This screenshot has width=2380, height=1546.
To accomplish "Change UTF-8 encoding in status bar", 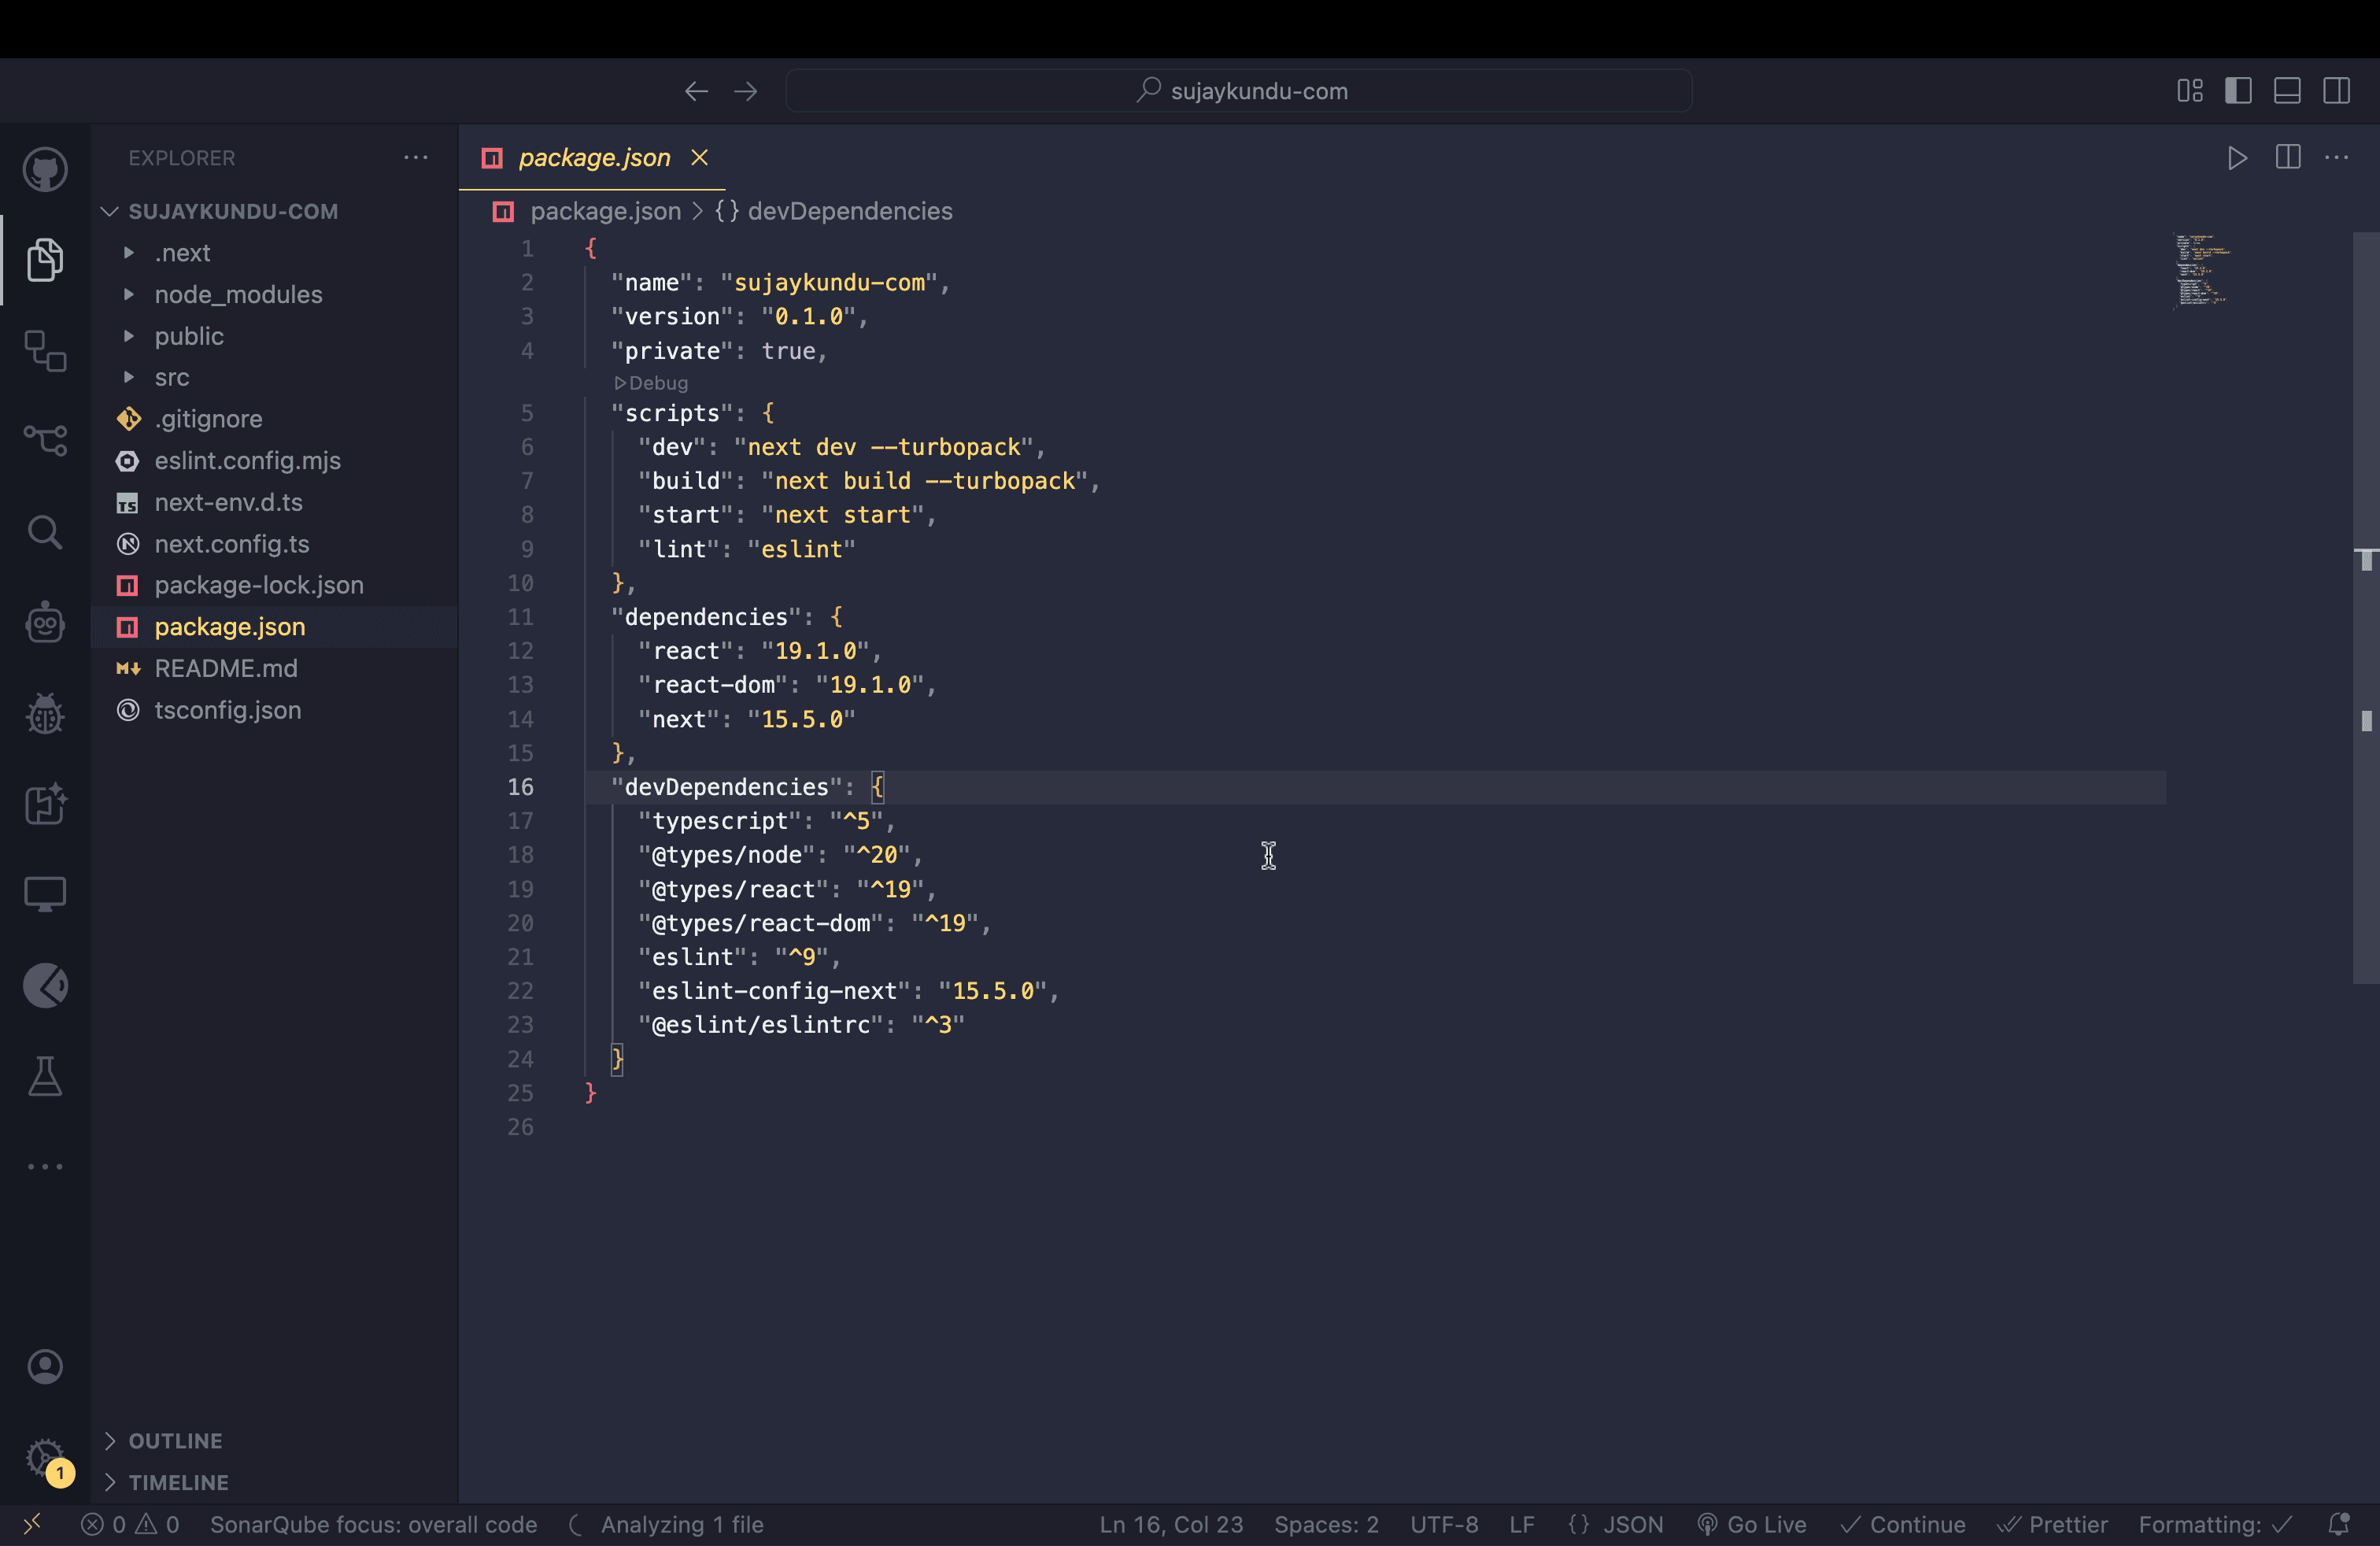I will click(1444, 1524).
